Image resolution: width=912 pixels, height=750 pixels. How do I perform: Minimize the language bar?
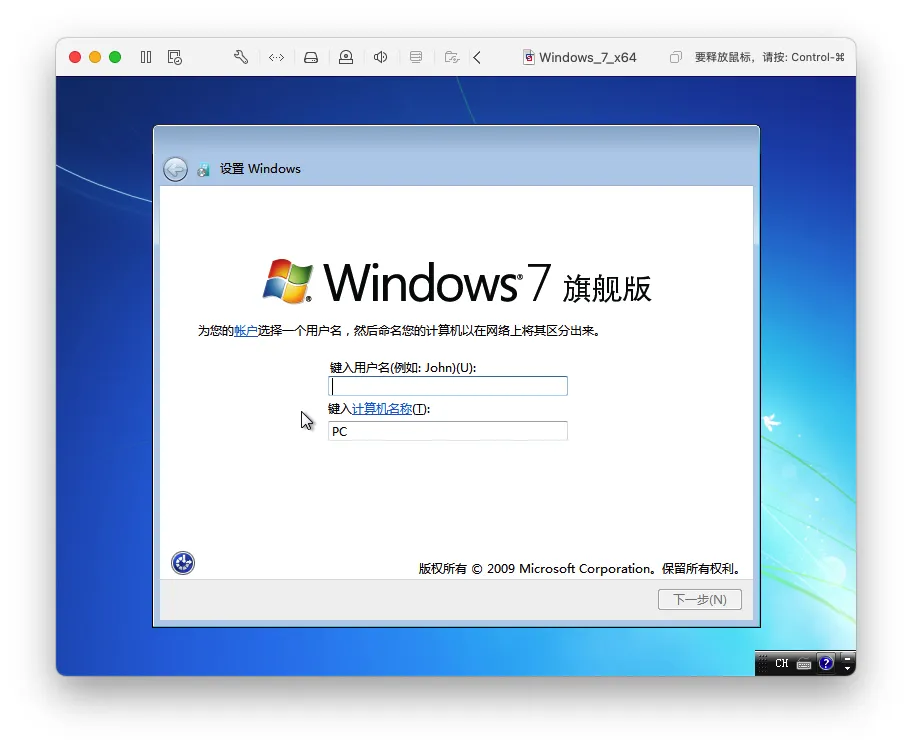847,658
